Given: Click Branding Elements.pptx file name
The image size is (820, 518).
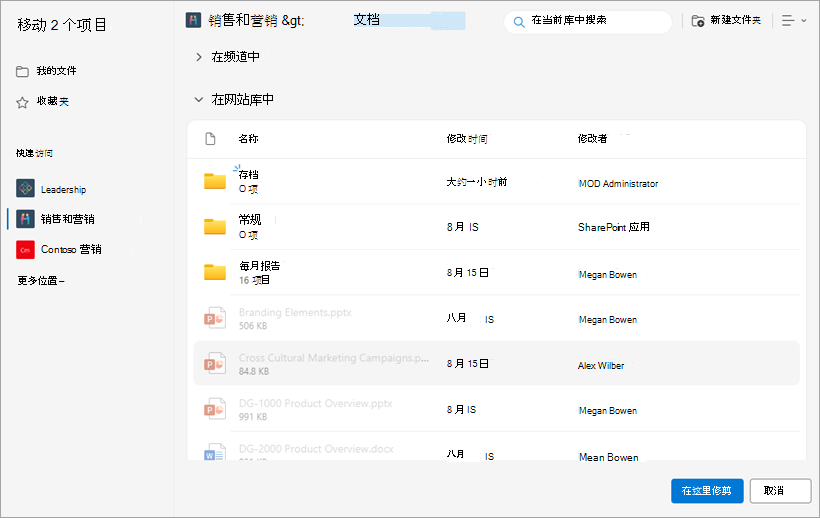Looking at the screenshot, I should (295, 313).
